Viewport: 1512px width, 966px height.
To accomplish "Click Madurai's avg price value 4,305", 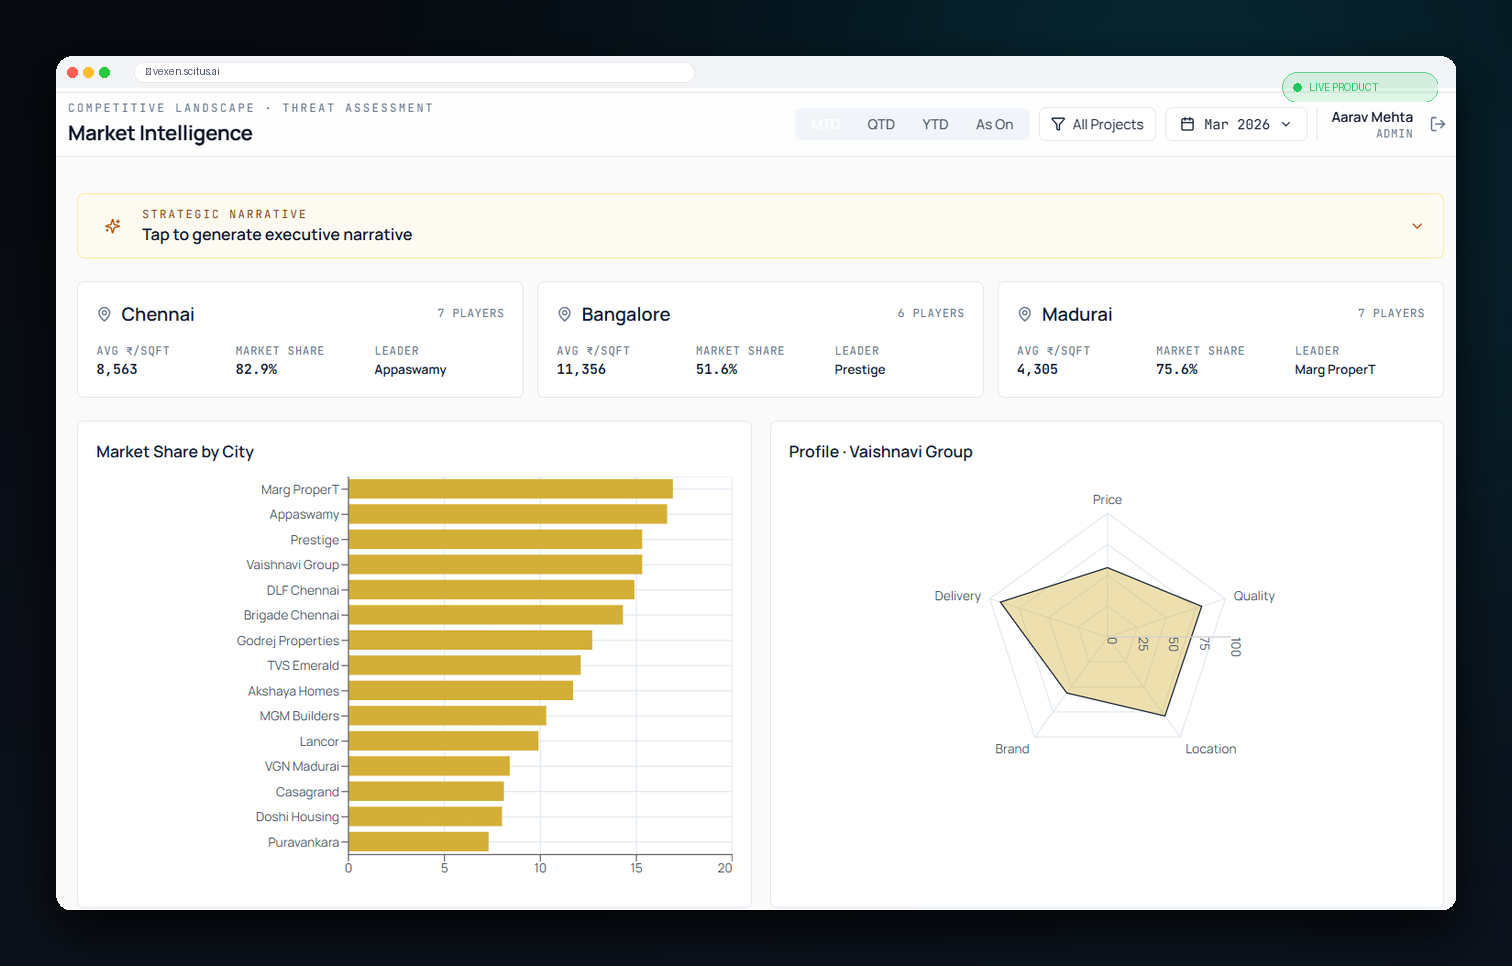I will (x=1037, y=369).
